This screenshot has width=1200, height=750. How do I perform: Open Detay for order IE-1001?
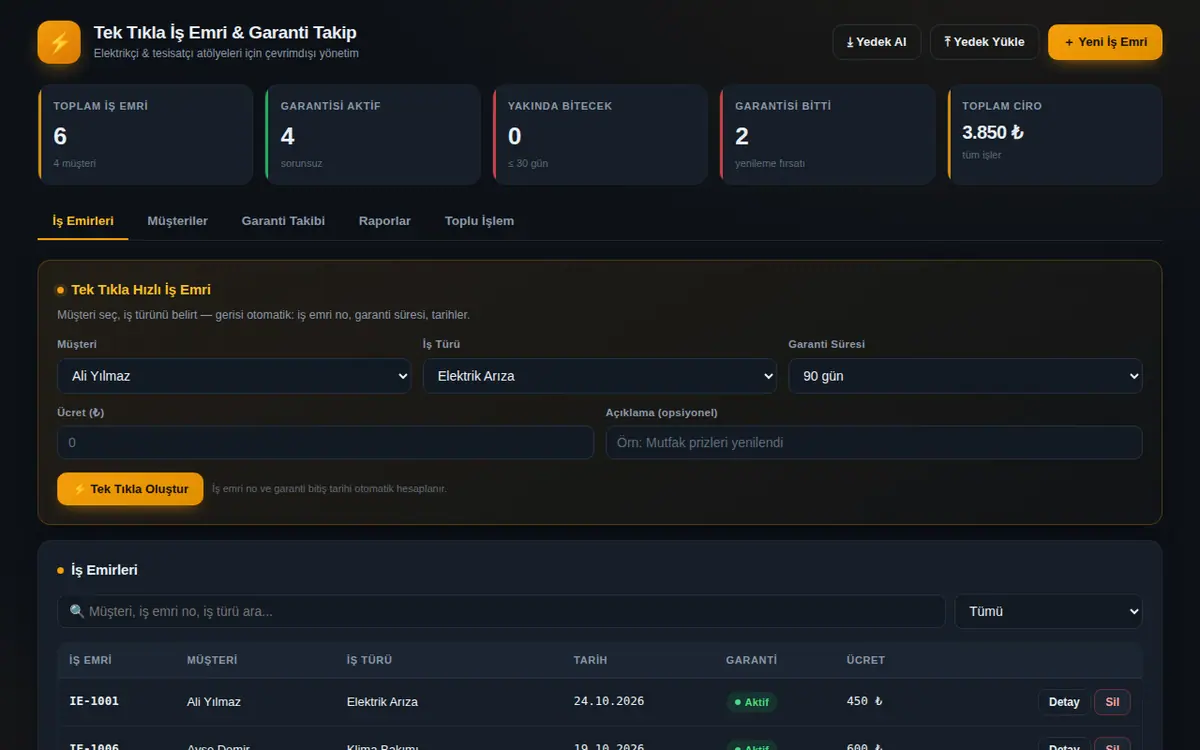pos(1064,702)
